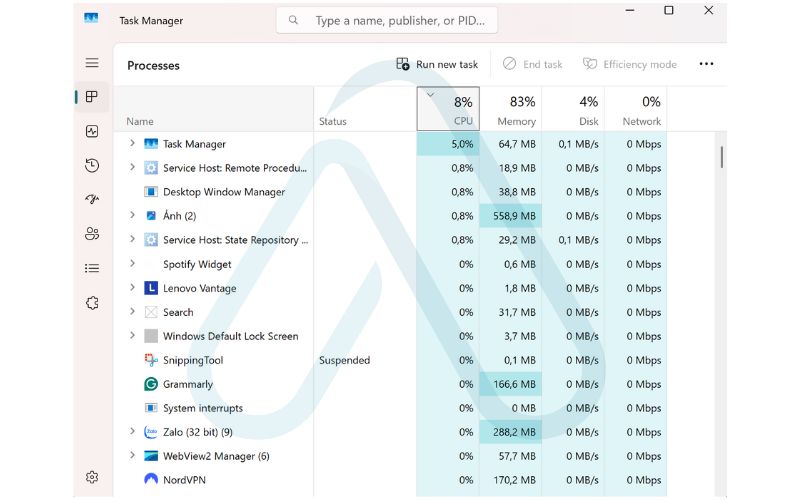800x500 pixels.
Task: Expand Service Host: State Repository row
Action: pos(132,239)
